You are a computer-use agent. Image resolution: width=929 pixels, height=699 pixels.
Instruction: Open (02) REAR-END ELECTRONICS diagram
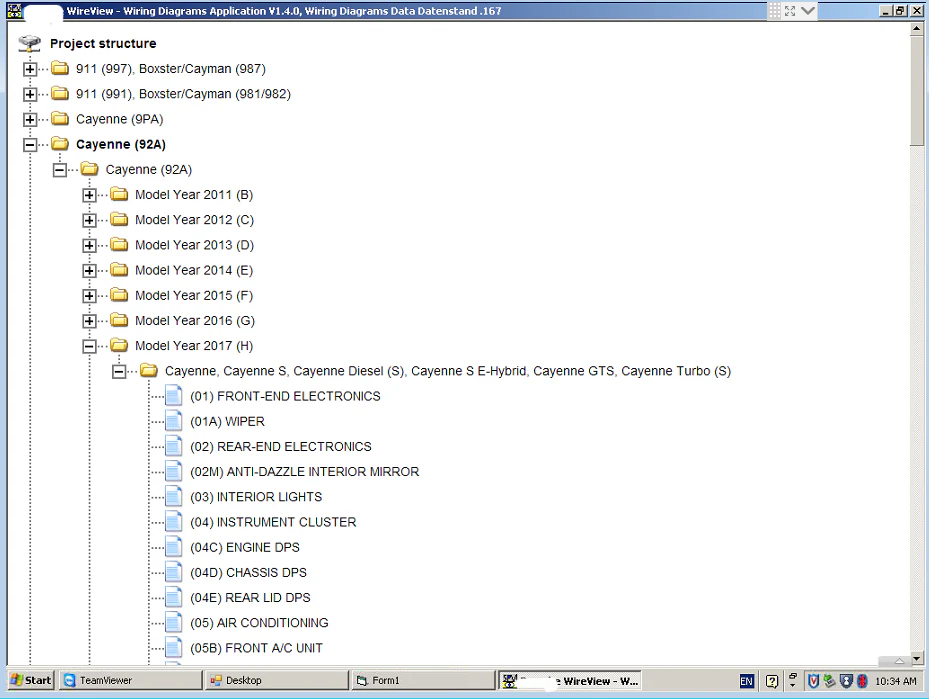tap(281, 446)
